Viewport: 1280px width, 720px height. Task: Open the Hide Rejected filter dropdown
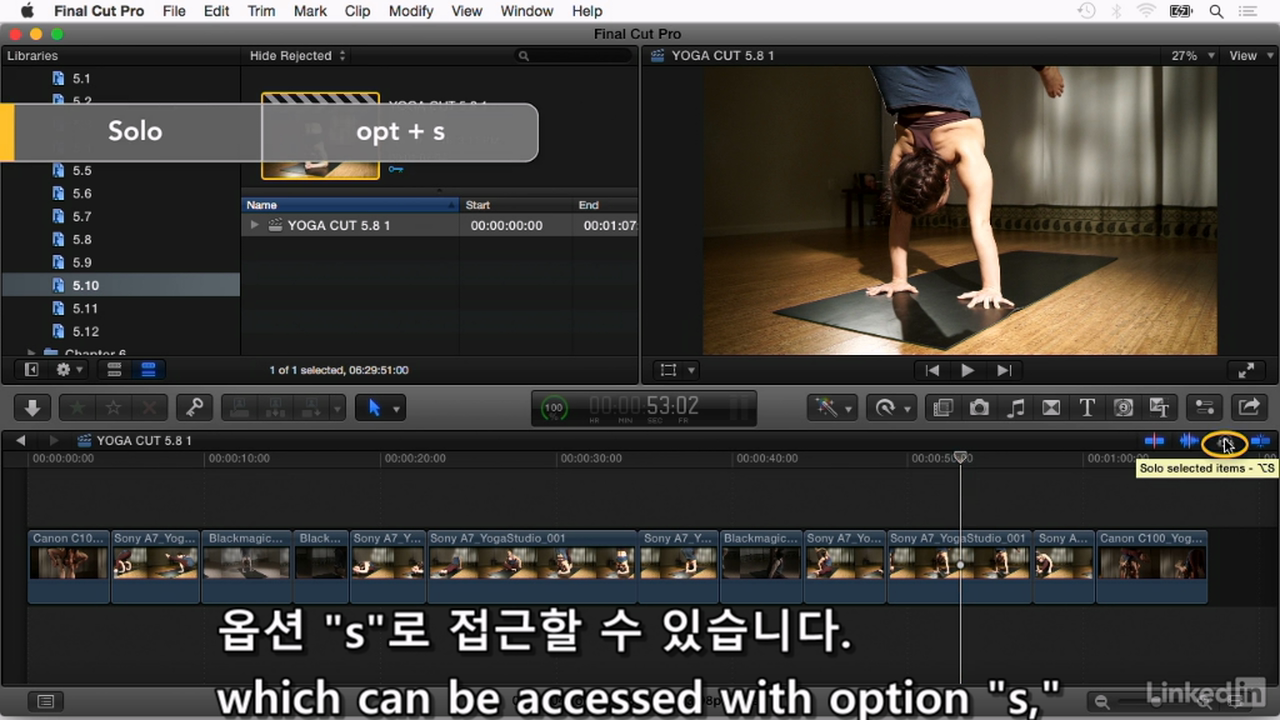pos(298,56)
